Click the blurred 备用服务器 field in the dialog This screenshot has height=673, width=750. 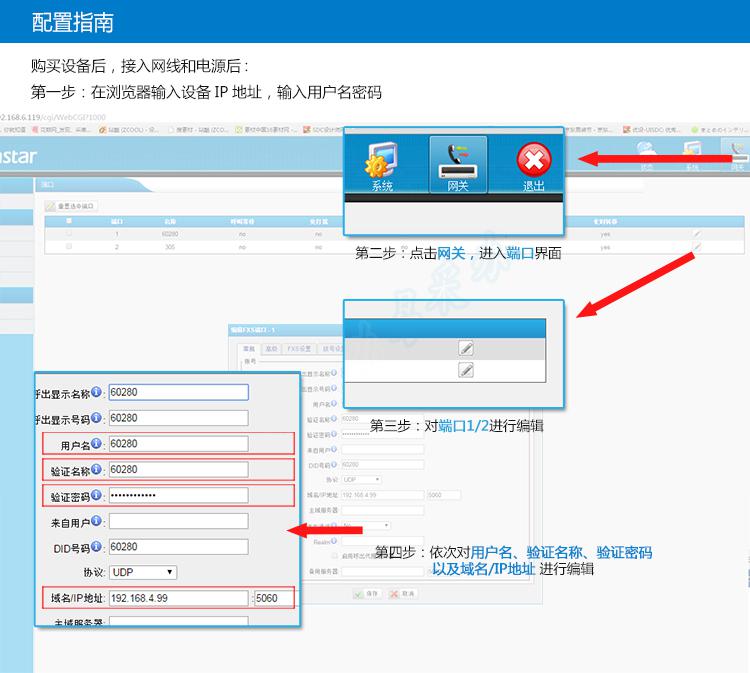click(x=383, y=572)
